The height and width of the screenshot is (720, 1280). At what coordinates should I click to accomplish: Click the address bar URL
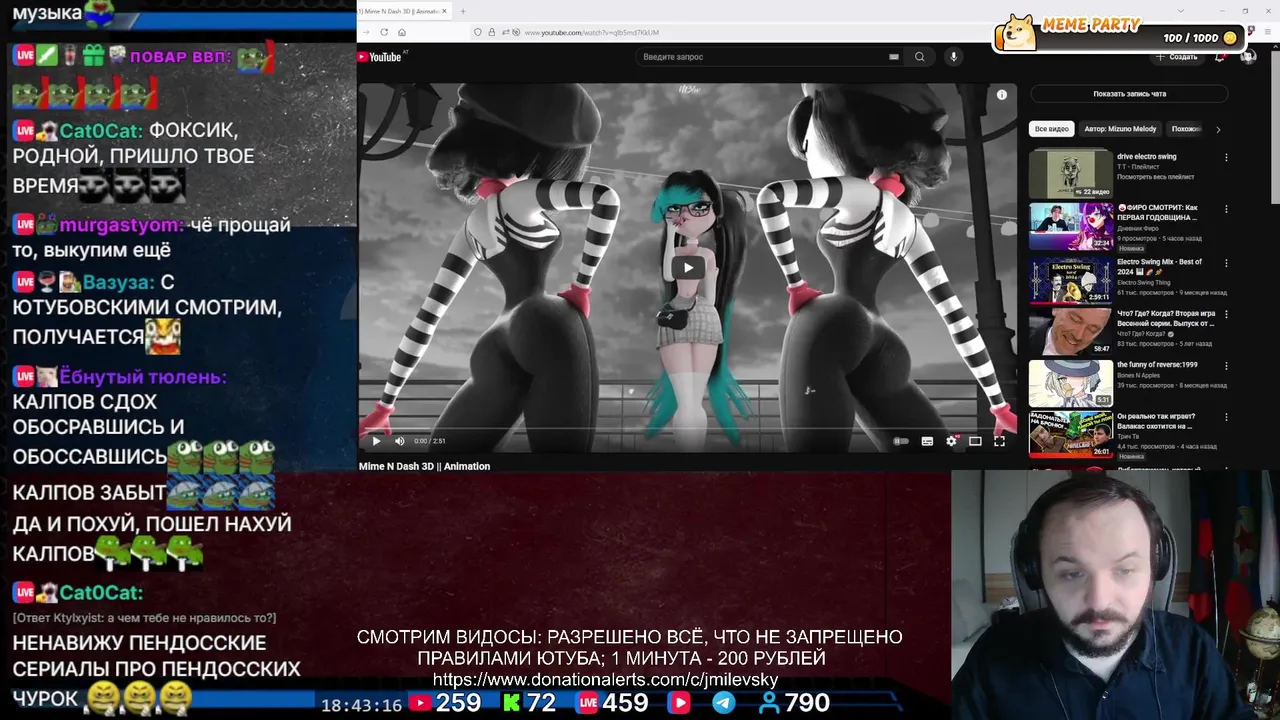coord(592,33)
